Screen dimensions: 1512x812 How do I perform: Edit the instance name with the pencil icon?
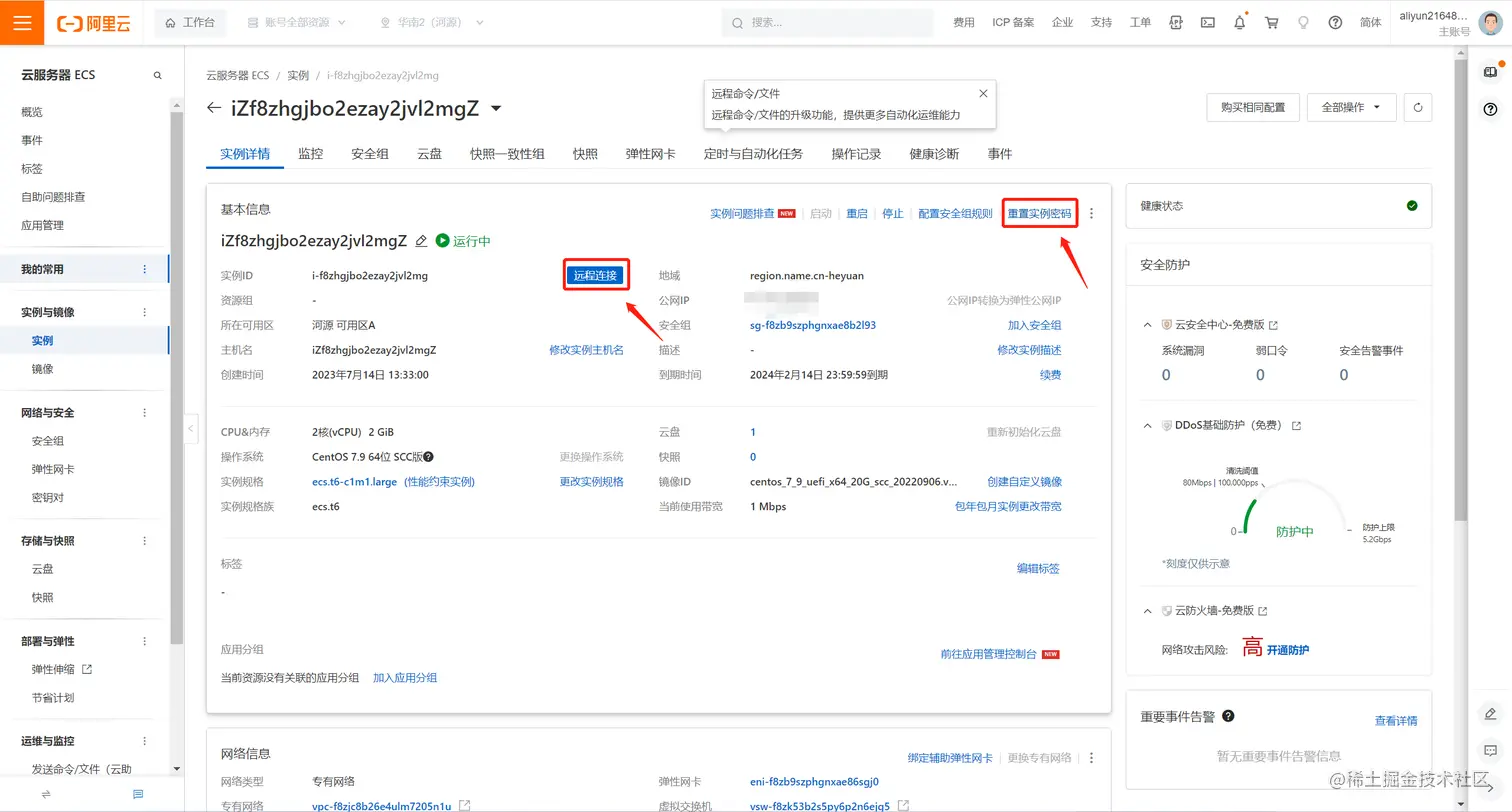[x=421, y=241]
